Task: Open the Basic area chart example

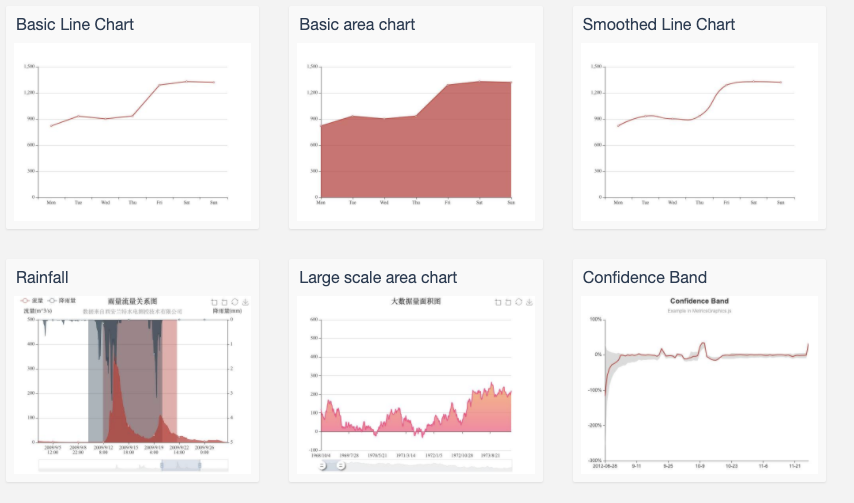Action: click(x=357, y=24)
